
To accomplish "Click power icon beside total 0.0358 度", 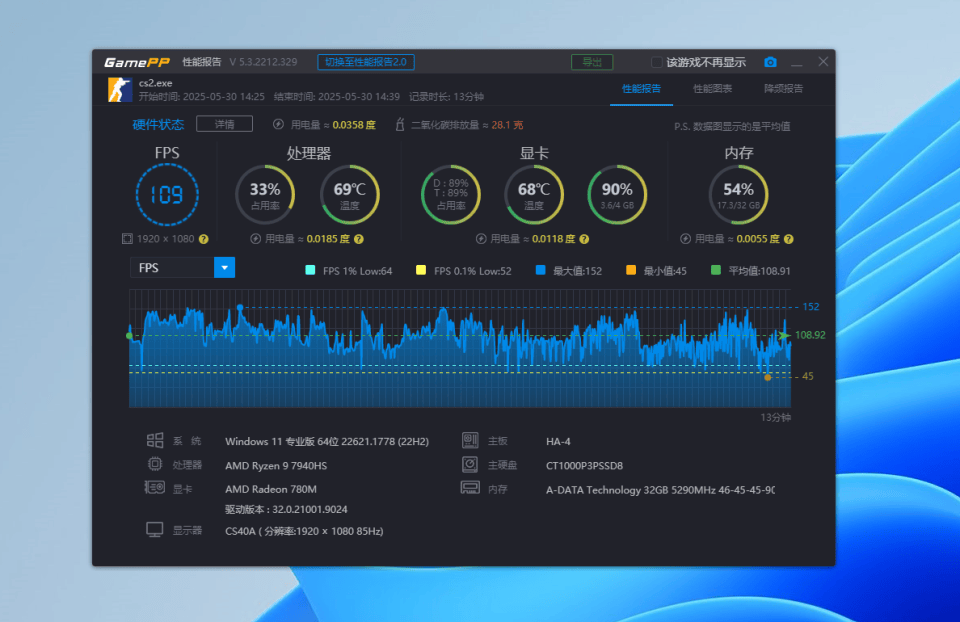I will pos(278,124).
